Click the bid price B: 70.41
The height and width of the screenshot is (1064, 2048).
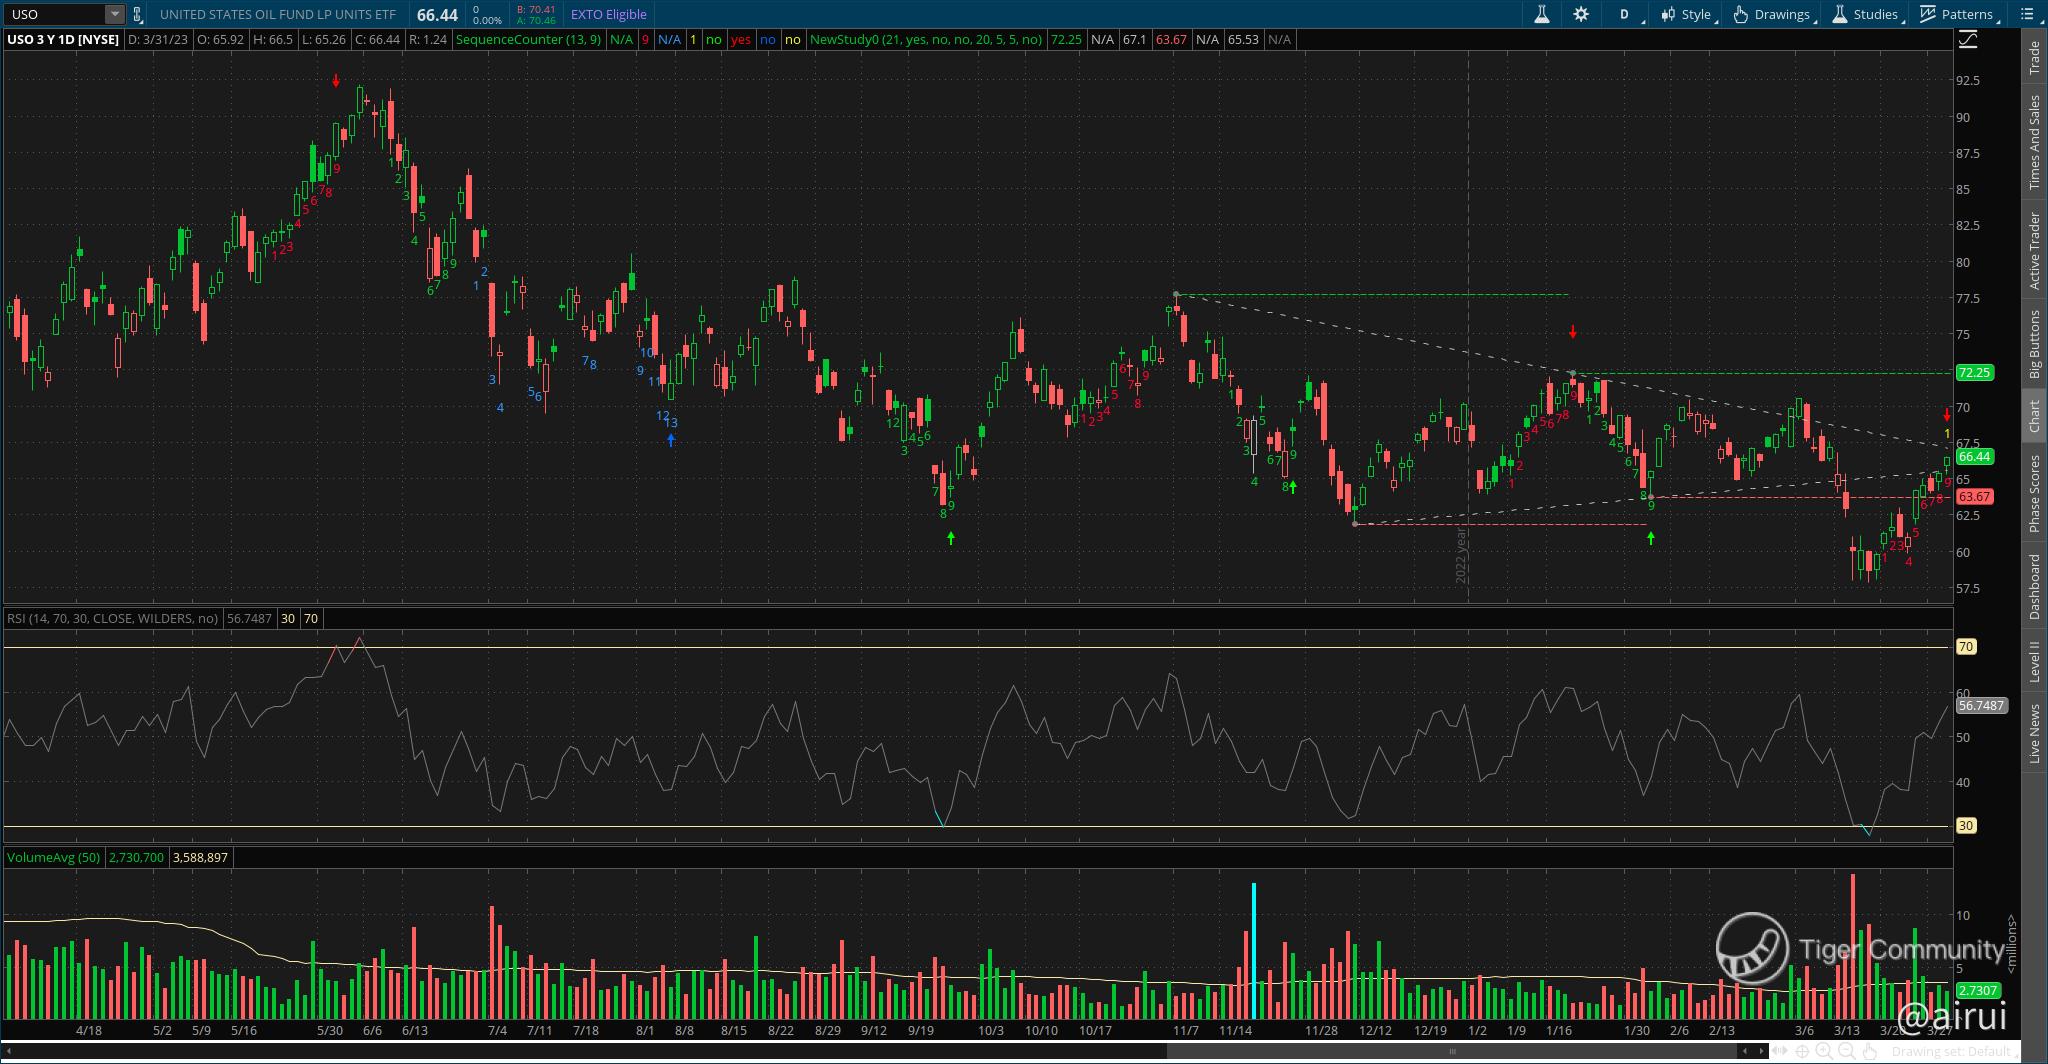click(x=535, y=9)
